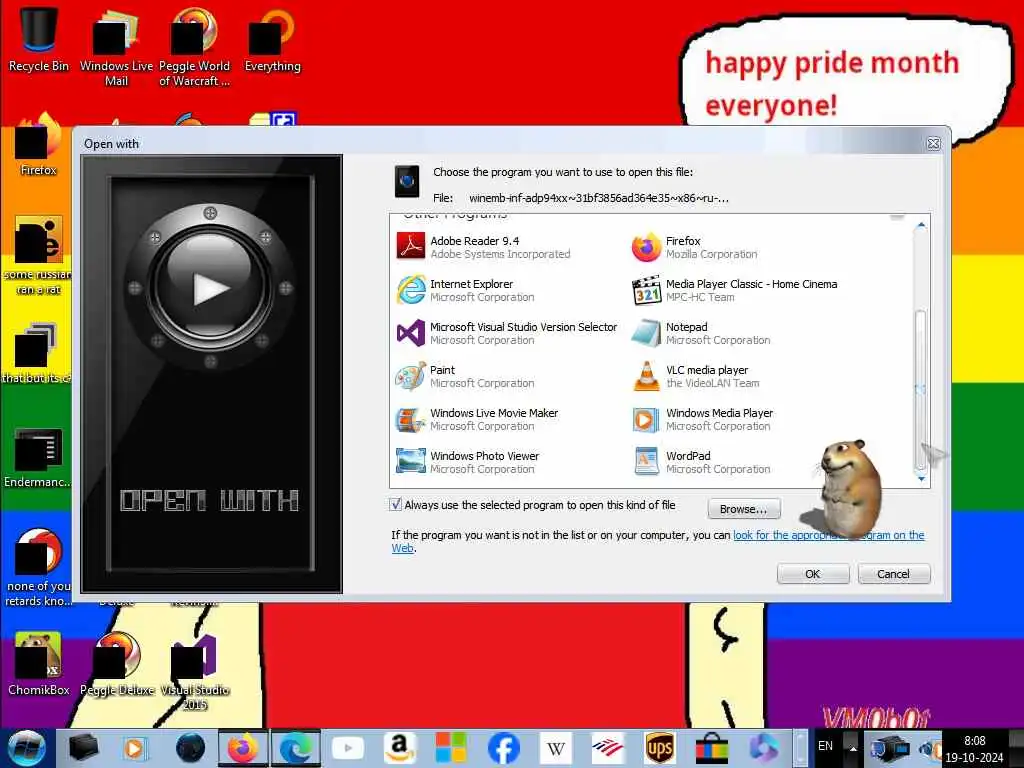Open YouTube taskbar shortcut
1024x768 pixels.
pos(347,748)
